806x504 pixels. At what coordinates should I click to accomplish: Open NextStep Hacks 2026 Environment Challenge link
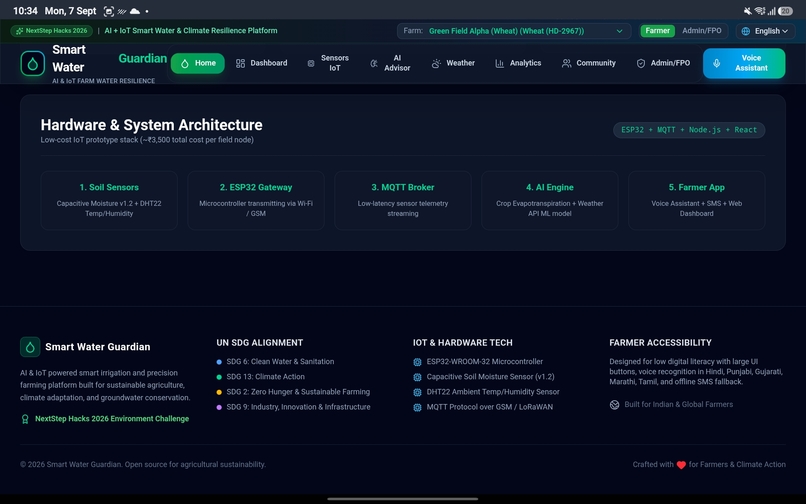coord(112,419)
